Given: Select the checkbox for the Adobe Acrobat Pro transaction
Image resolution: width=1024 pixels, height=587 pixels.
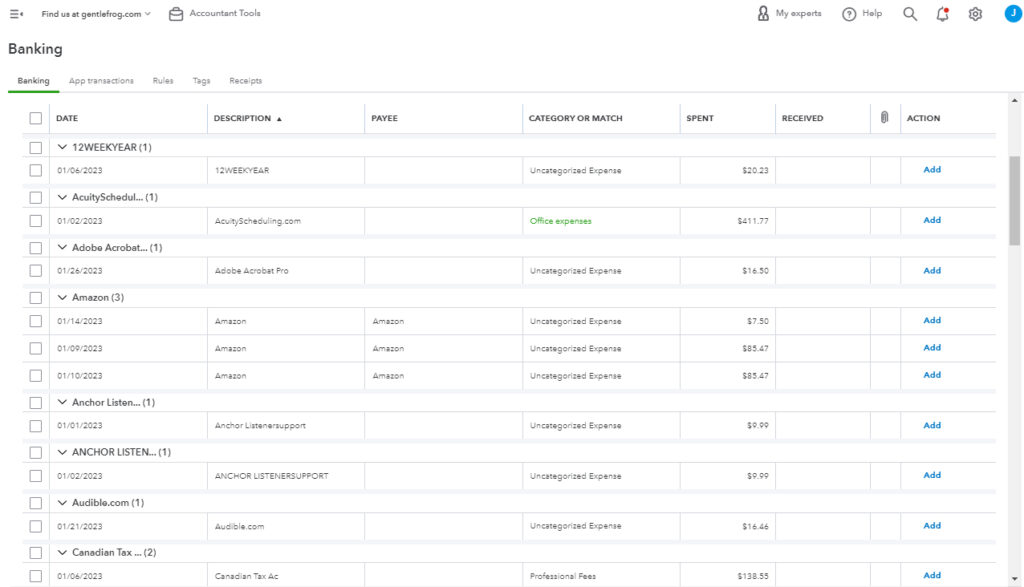Looking at the screenshot, I should (36, 270).
